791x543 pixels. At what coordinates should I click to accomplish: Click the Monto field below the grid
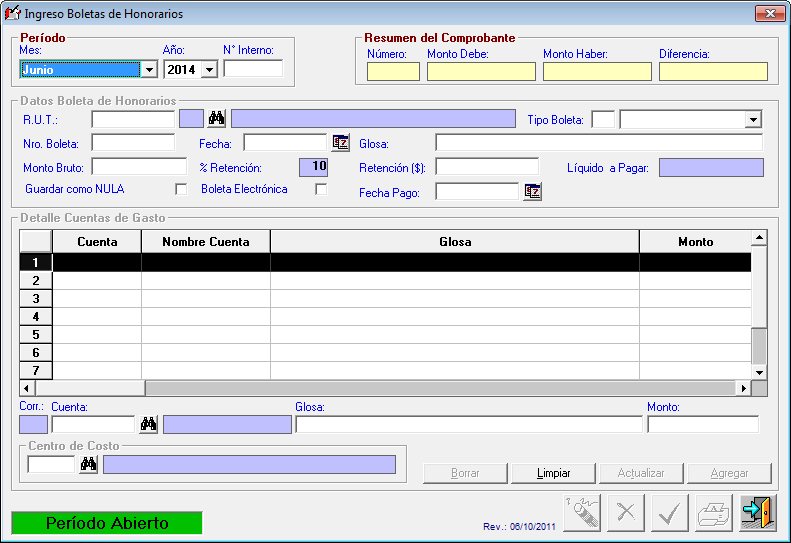[x=703, y=424]
